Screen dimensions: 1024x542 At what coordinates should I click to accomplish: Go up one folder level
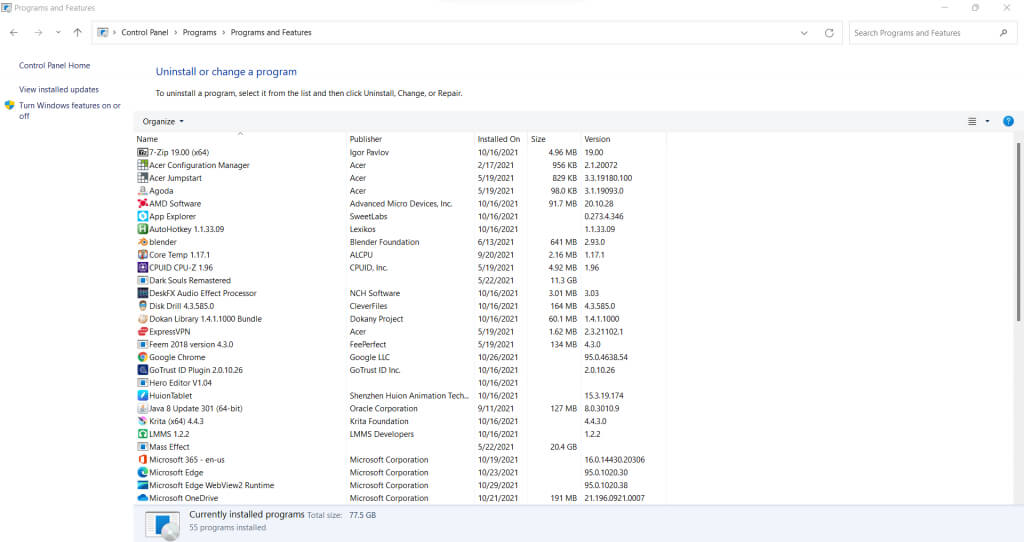78,33
